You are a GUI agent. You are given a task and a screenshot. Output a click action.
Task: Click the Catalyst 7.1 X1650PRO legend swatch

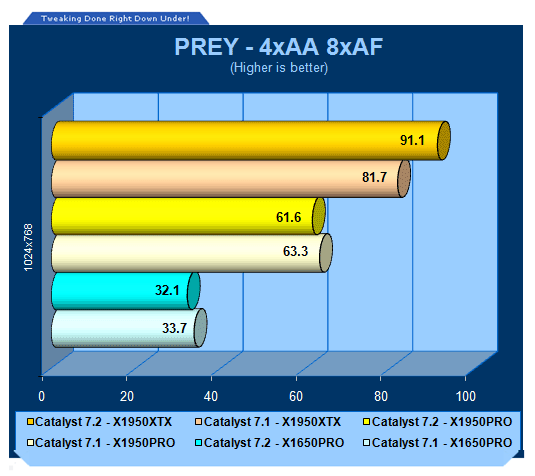367,443
